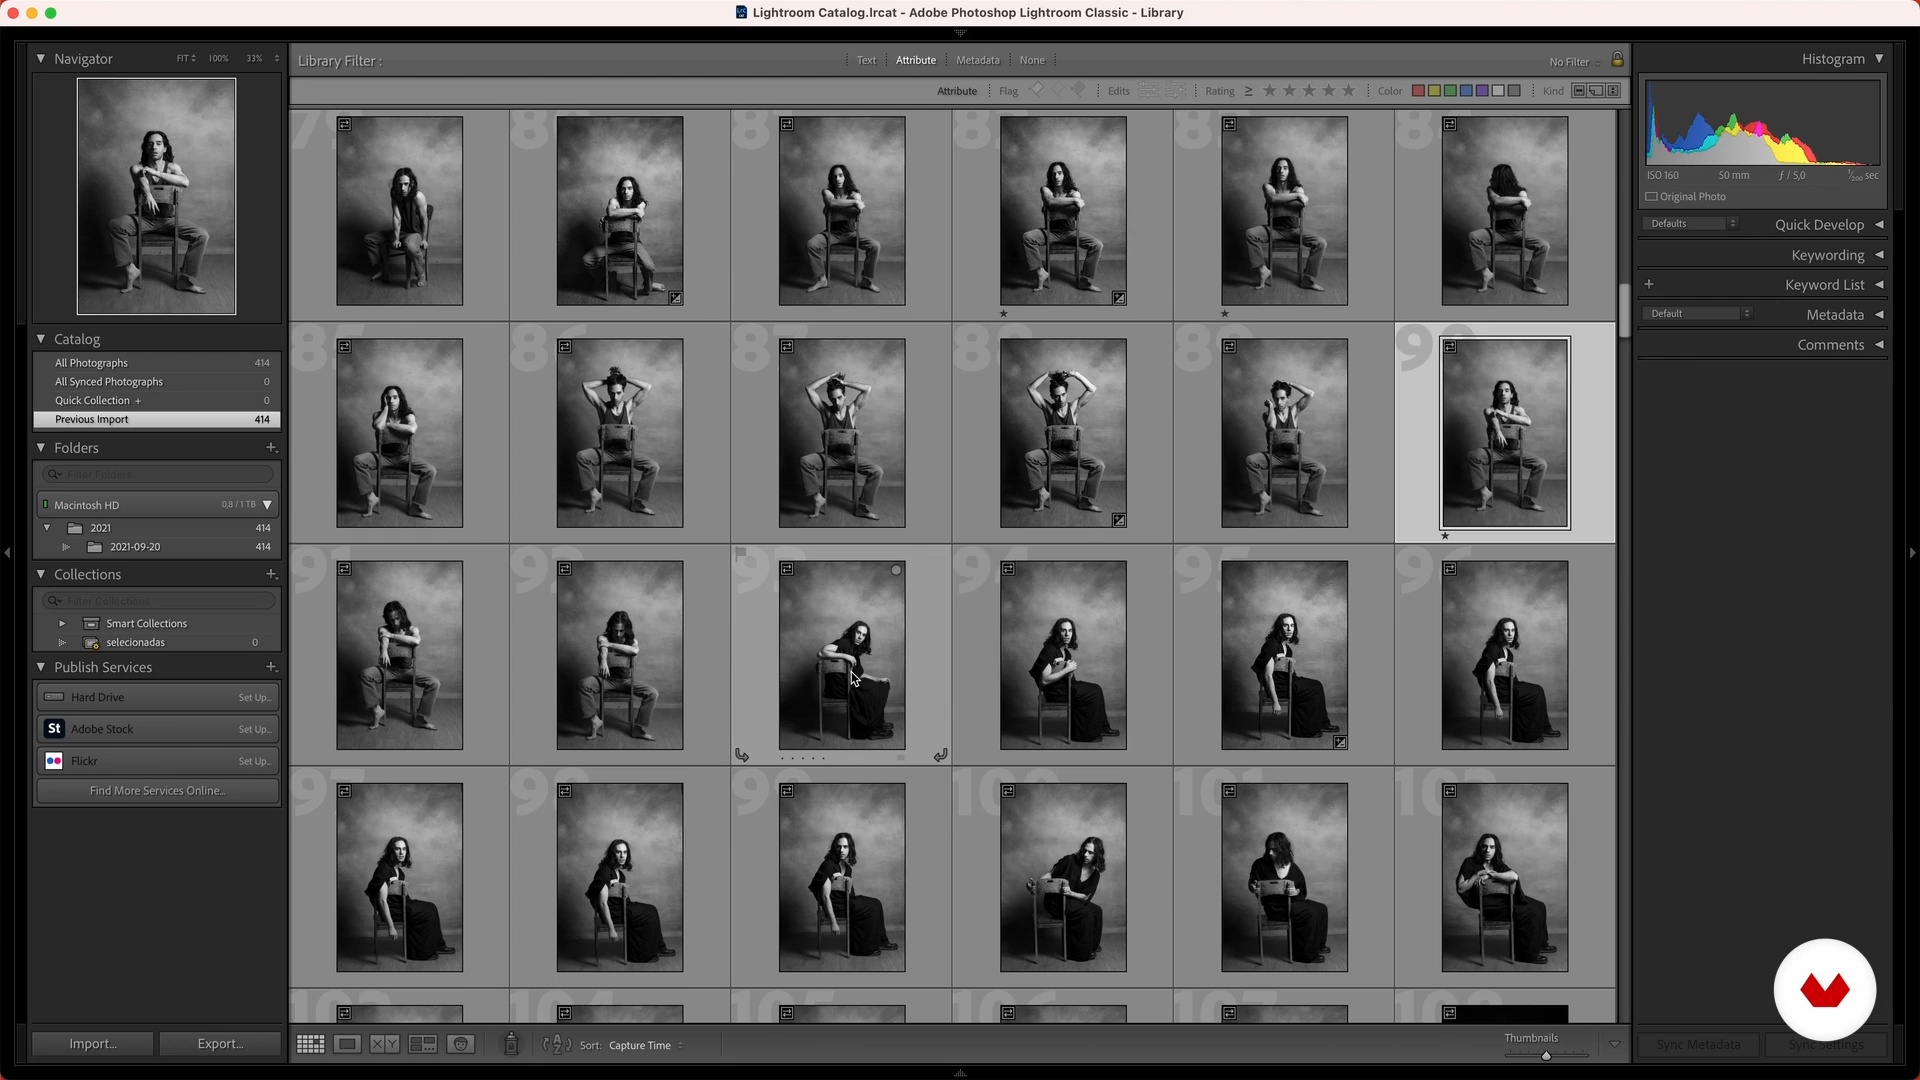Open People face view icon

pos(460,1044)
